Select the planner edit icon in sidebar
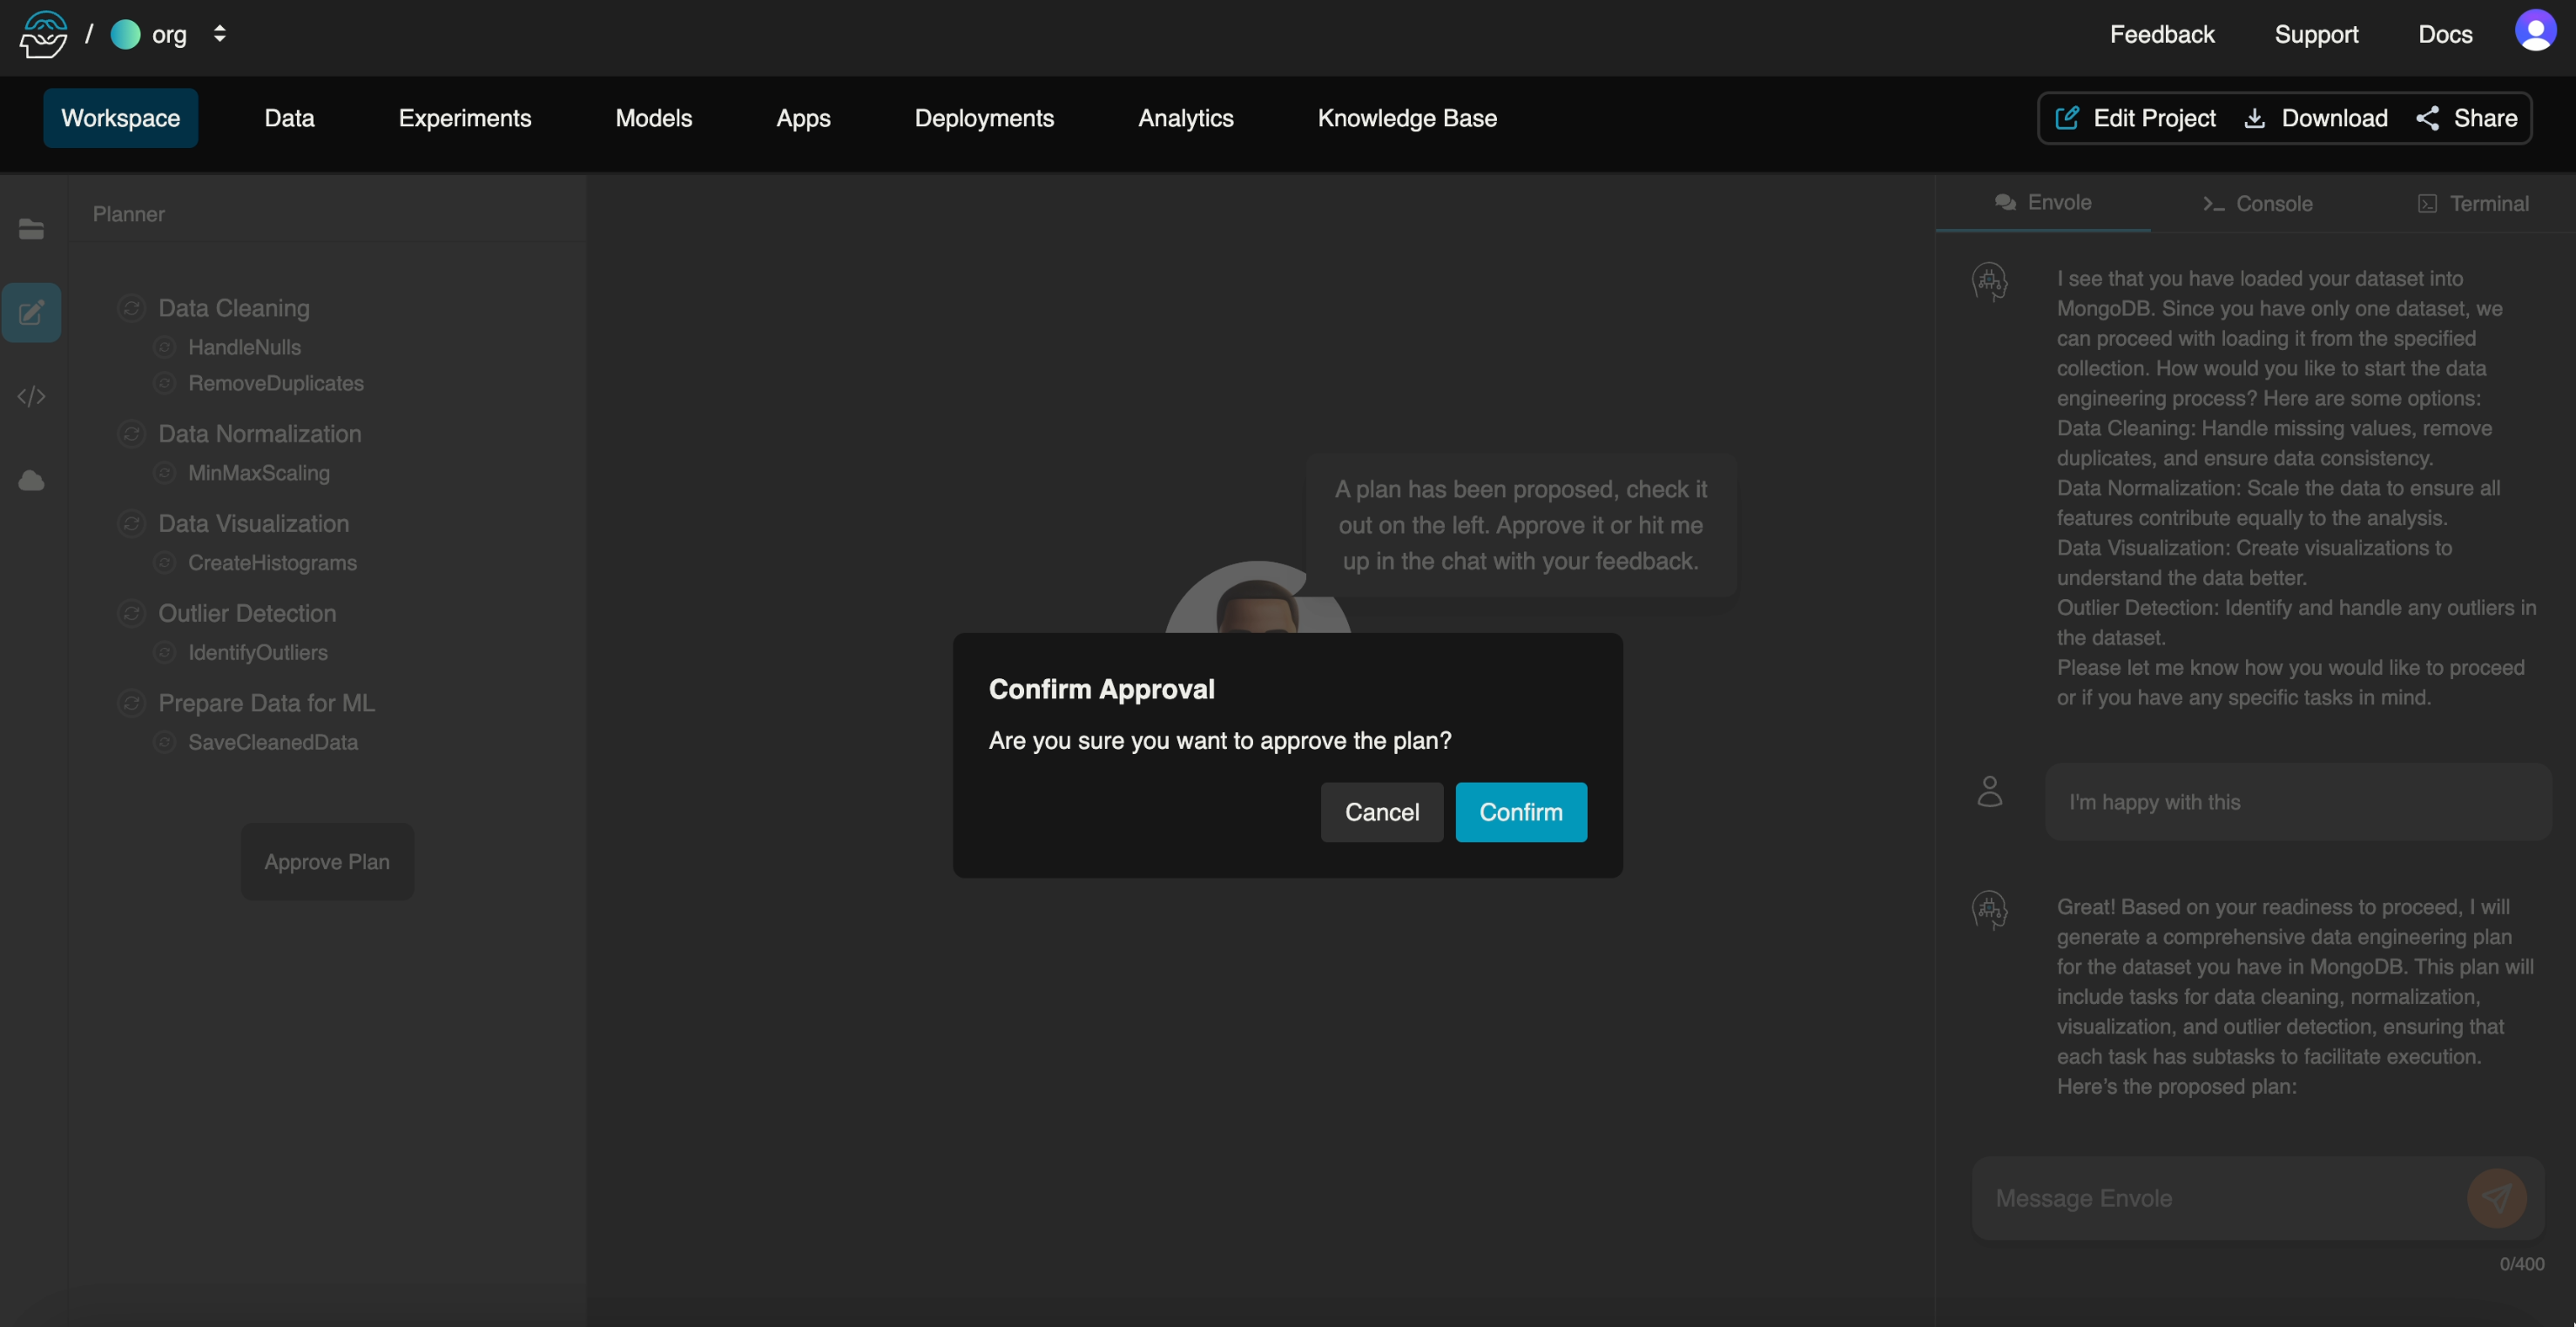 pyautogui.click(x=31, y=313)
